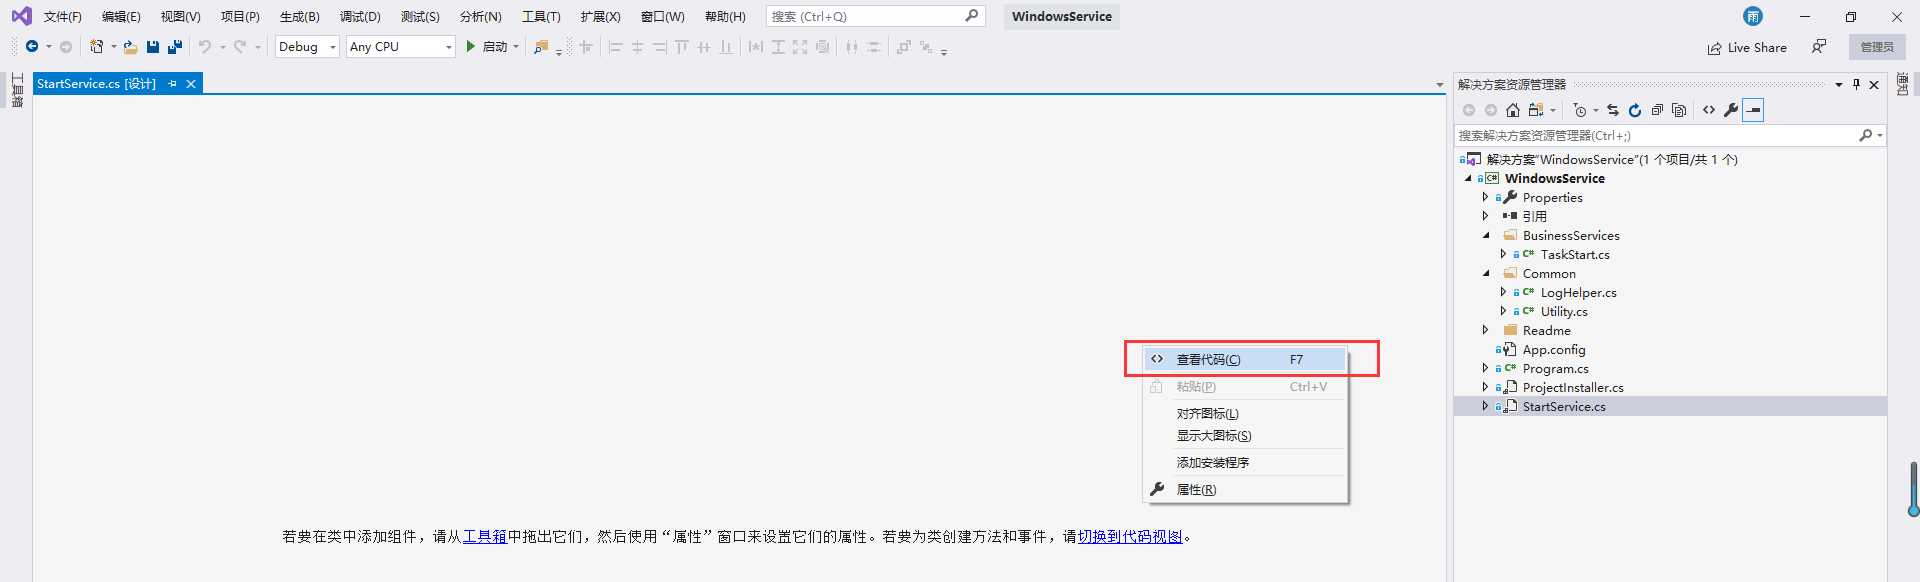Click the Show All Files icon
The width and height of the screenshot is (1920, 582).
click(x=1679, y=110)
